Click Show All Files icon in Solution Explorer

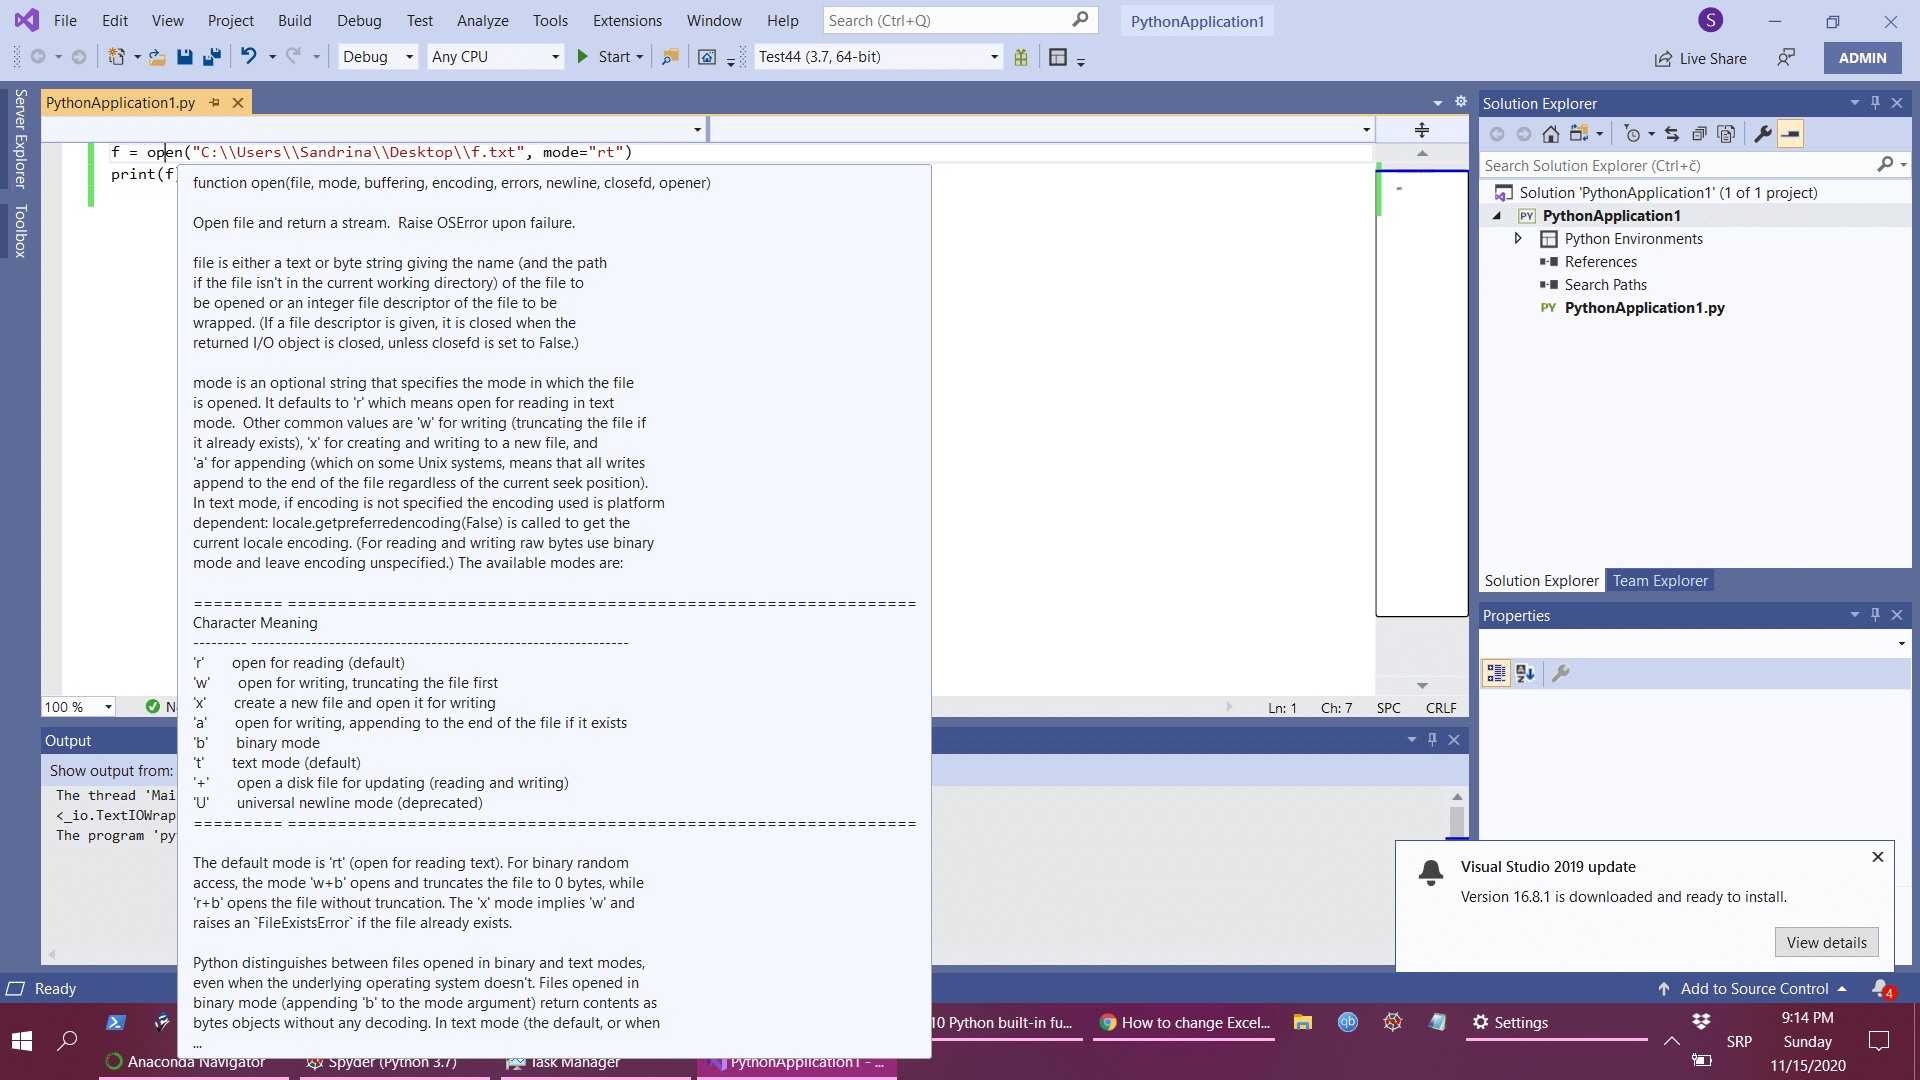(1726, 134)
